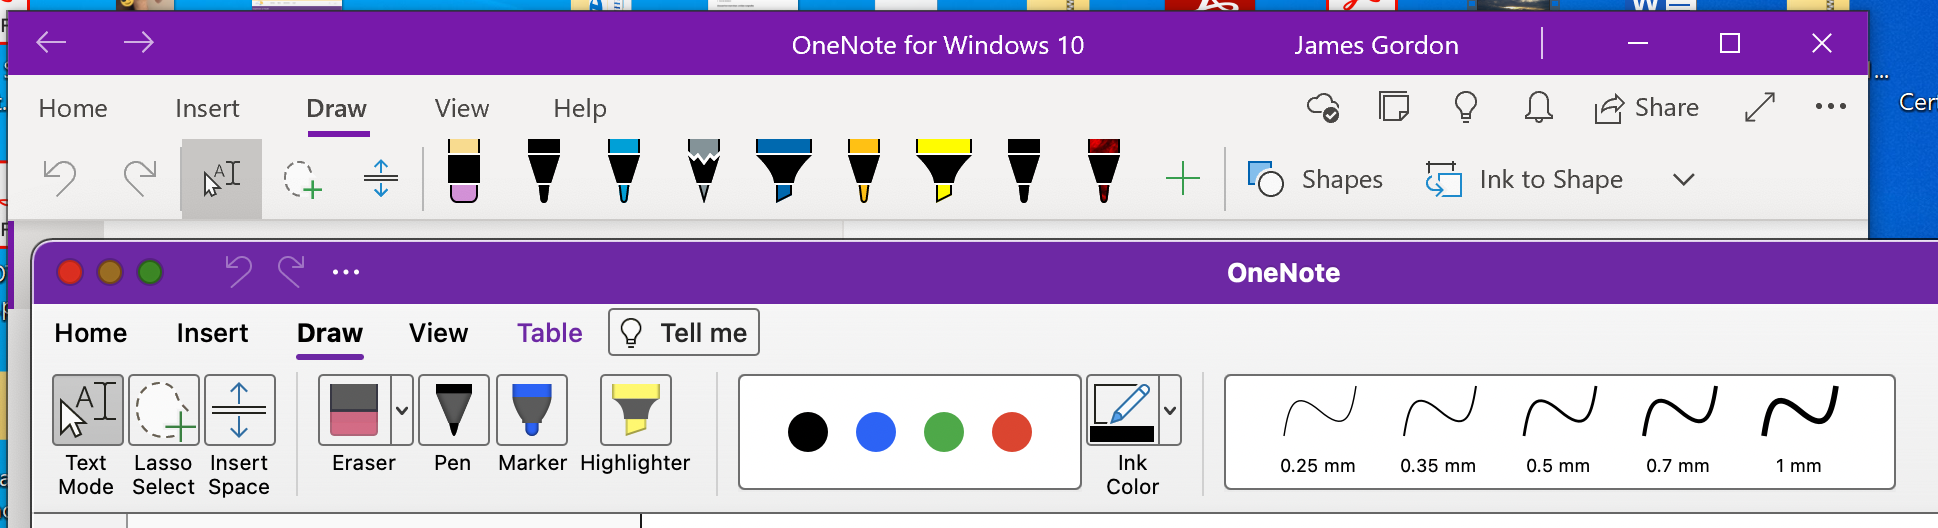Open the Eraser dropdown arrow
1938x528 pixels.
[x=402, y=410]
